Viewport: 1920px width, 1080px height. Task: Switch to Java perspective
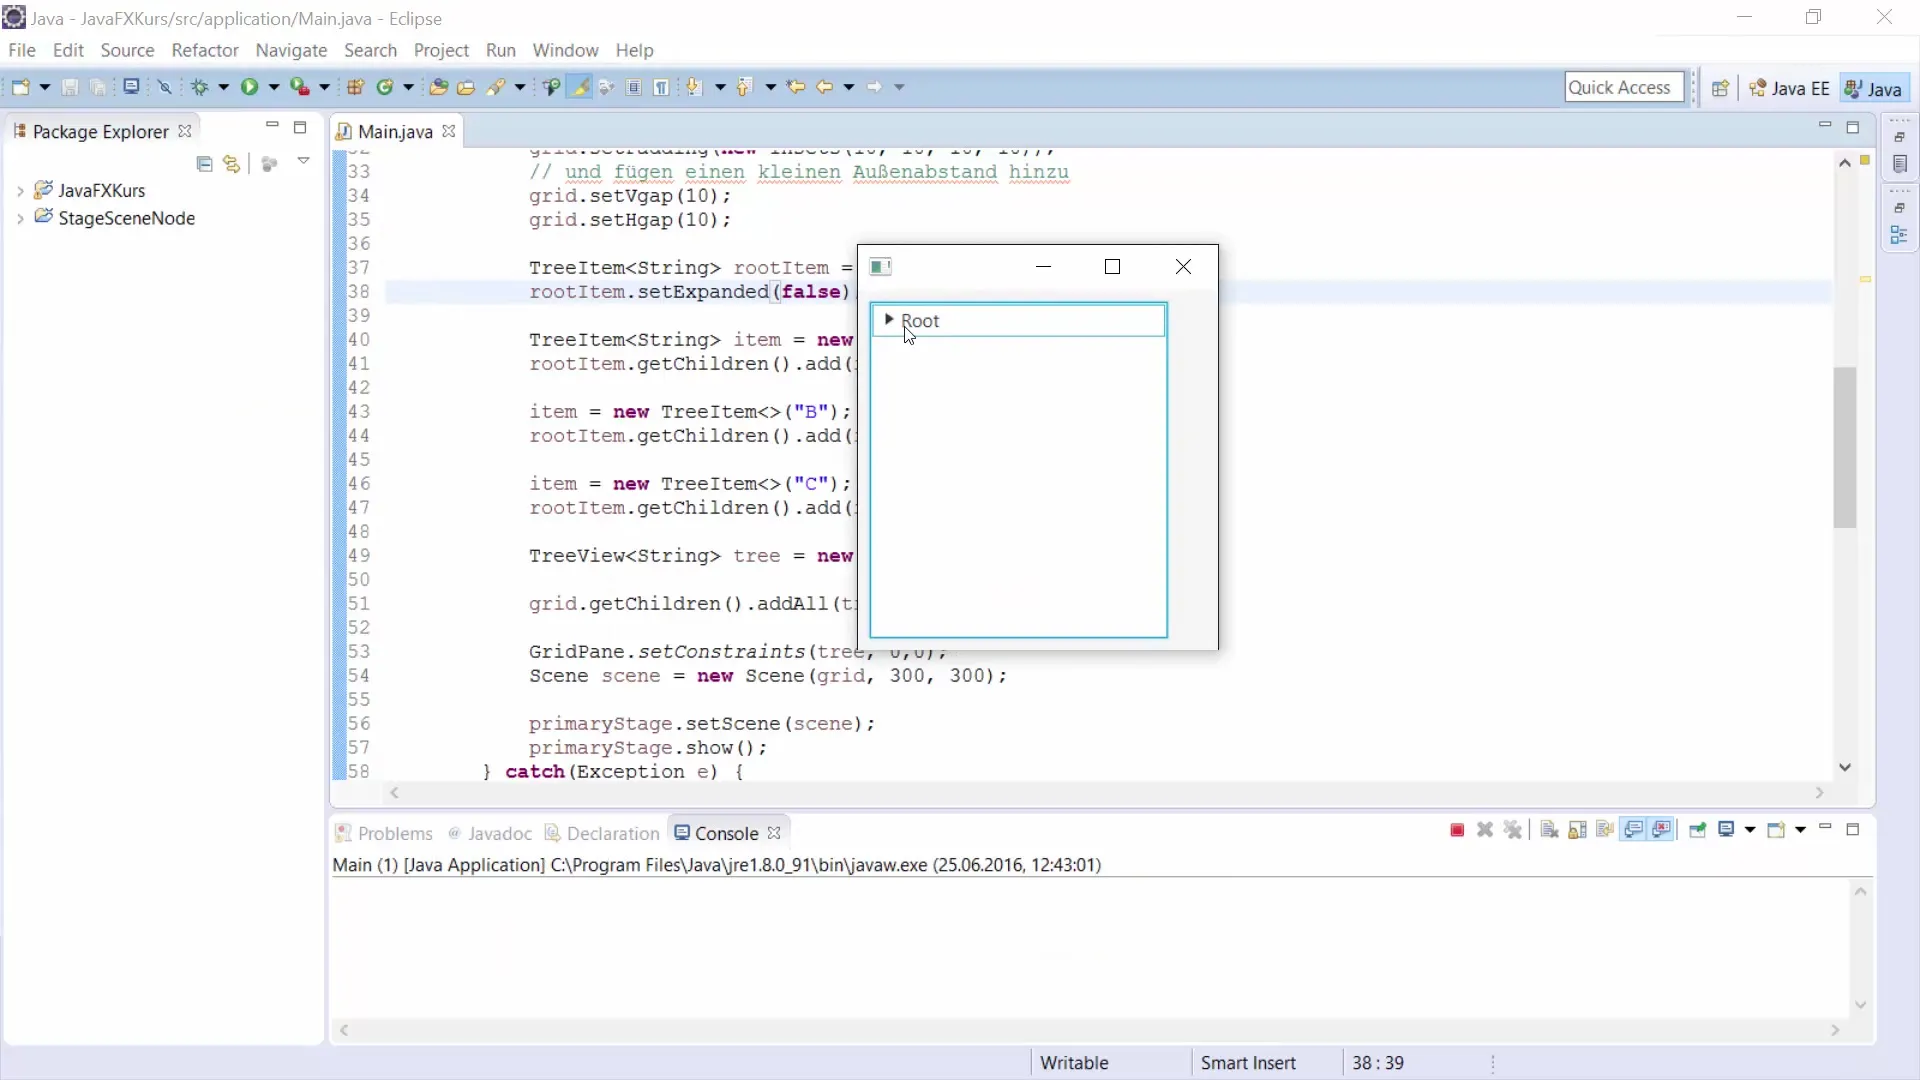click(1873, 88)
